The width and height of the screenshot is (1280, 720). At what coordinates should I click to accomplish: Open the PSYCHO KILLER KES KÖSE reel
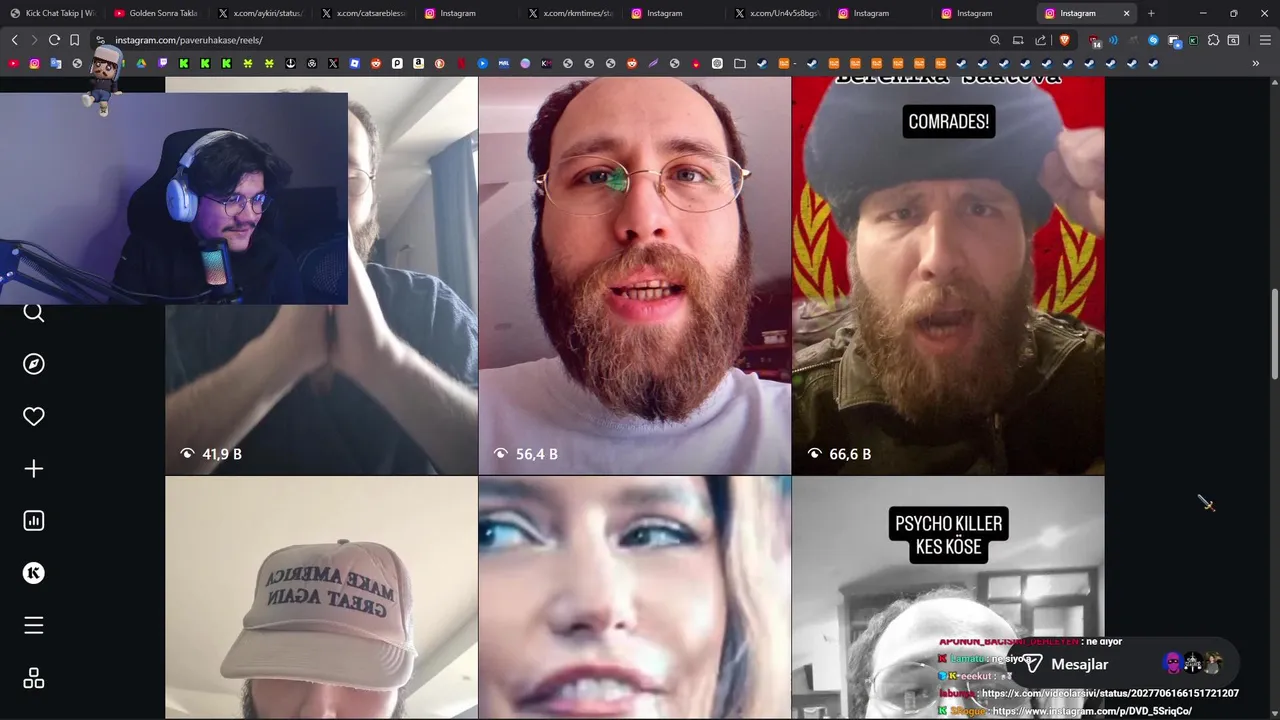click(948, 598)
